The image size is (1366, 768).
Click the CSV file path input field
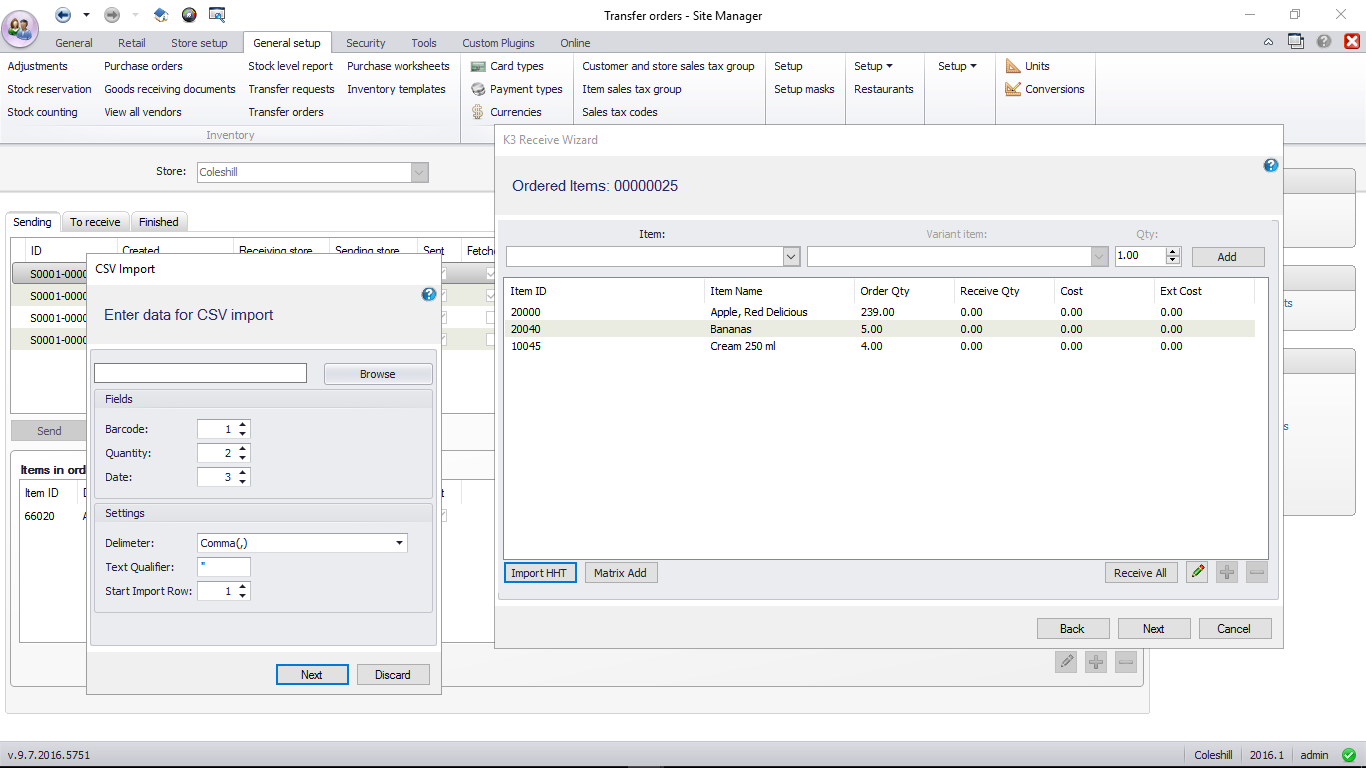[200, 373]
